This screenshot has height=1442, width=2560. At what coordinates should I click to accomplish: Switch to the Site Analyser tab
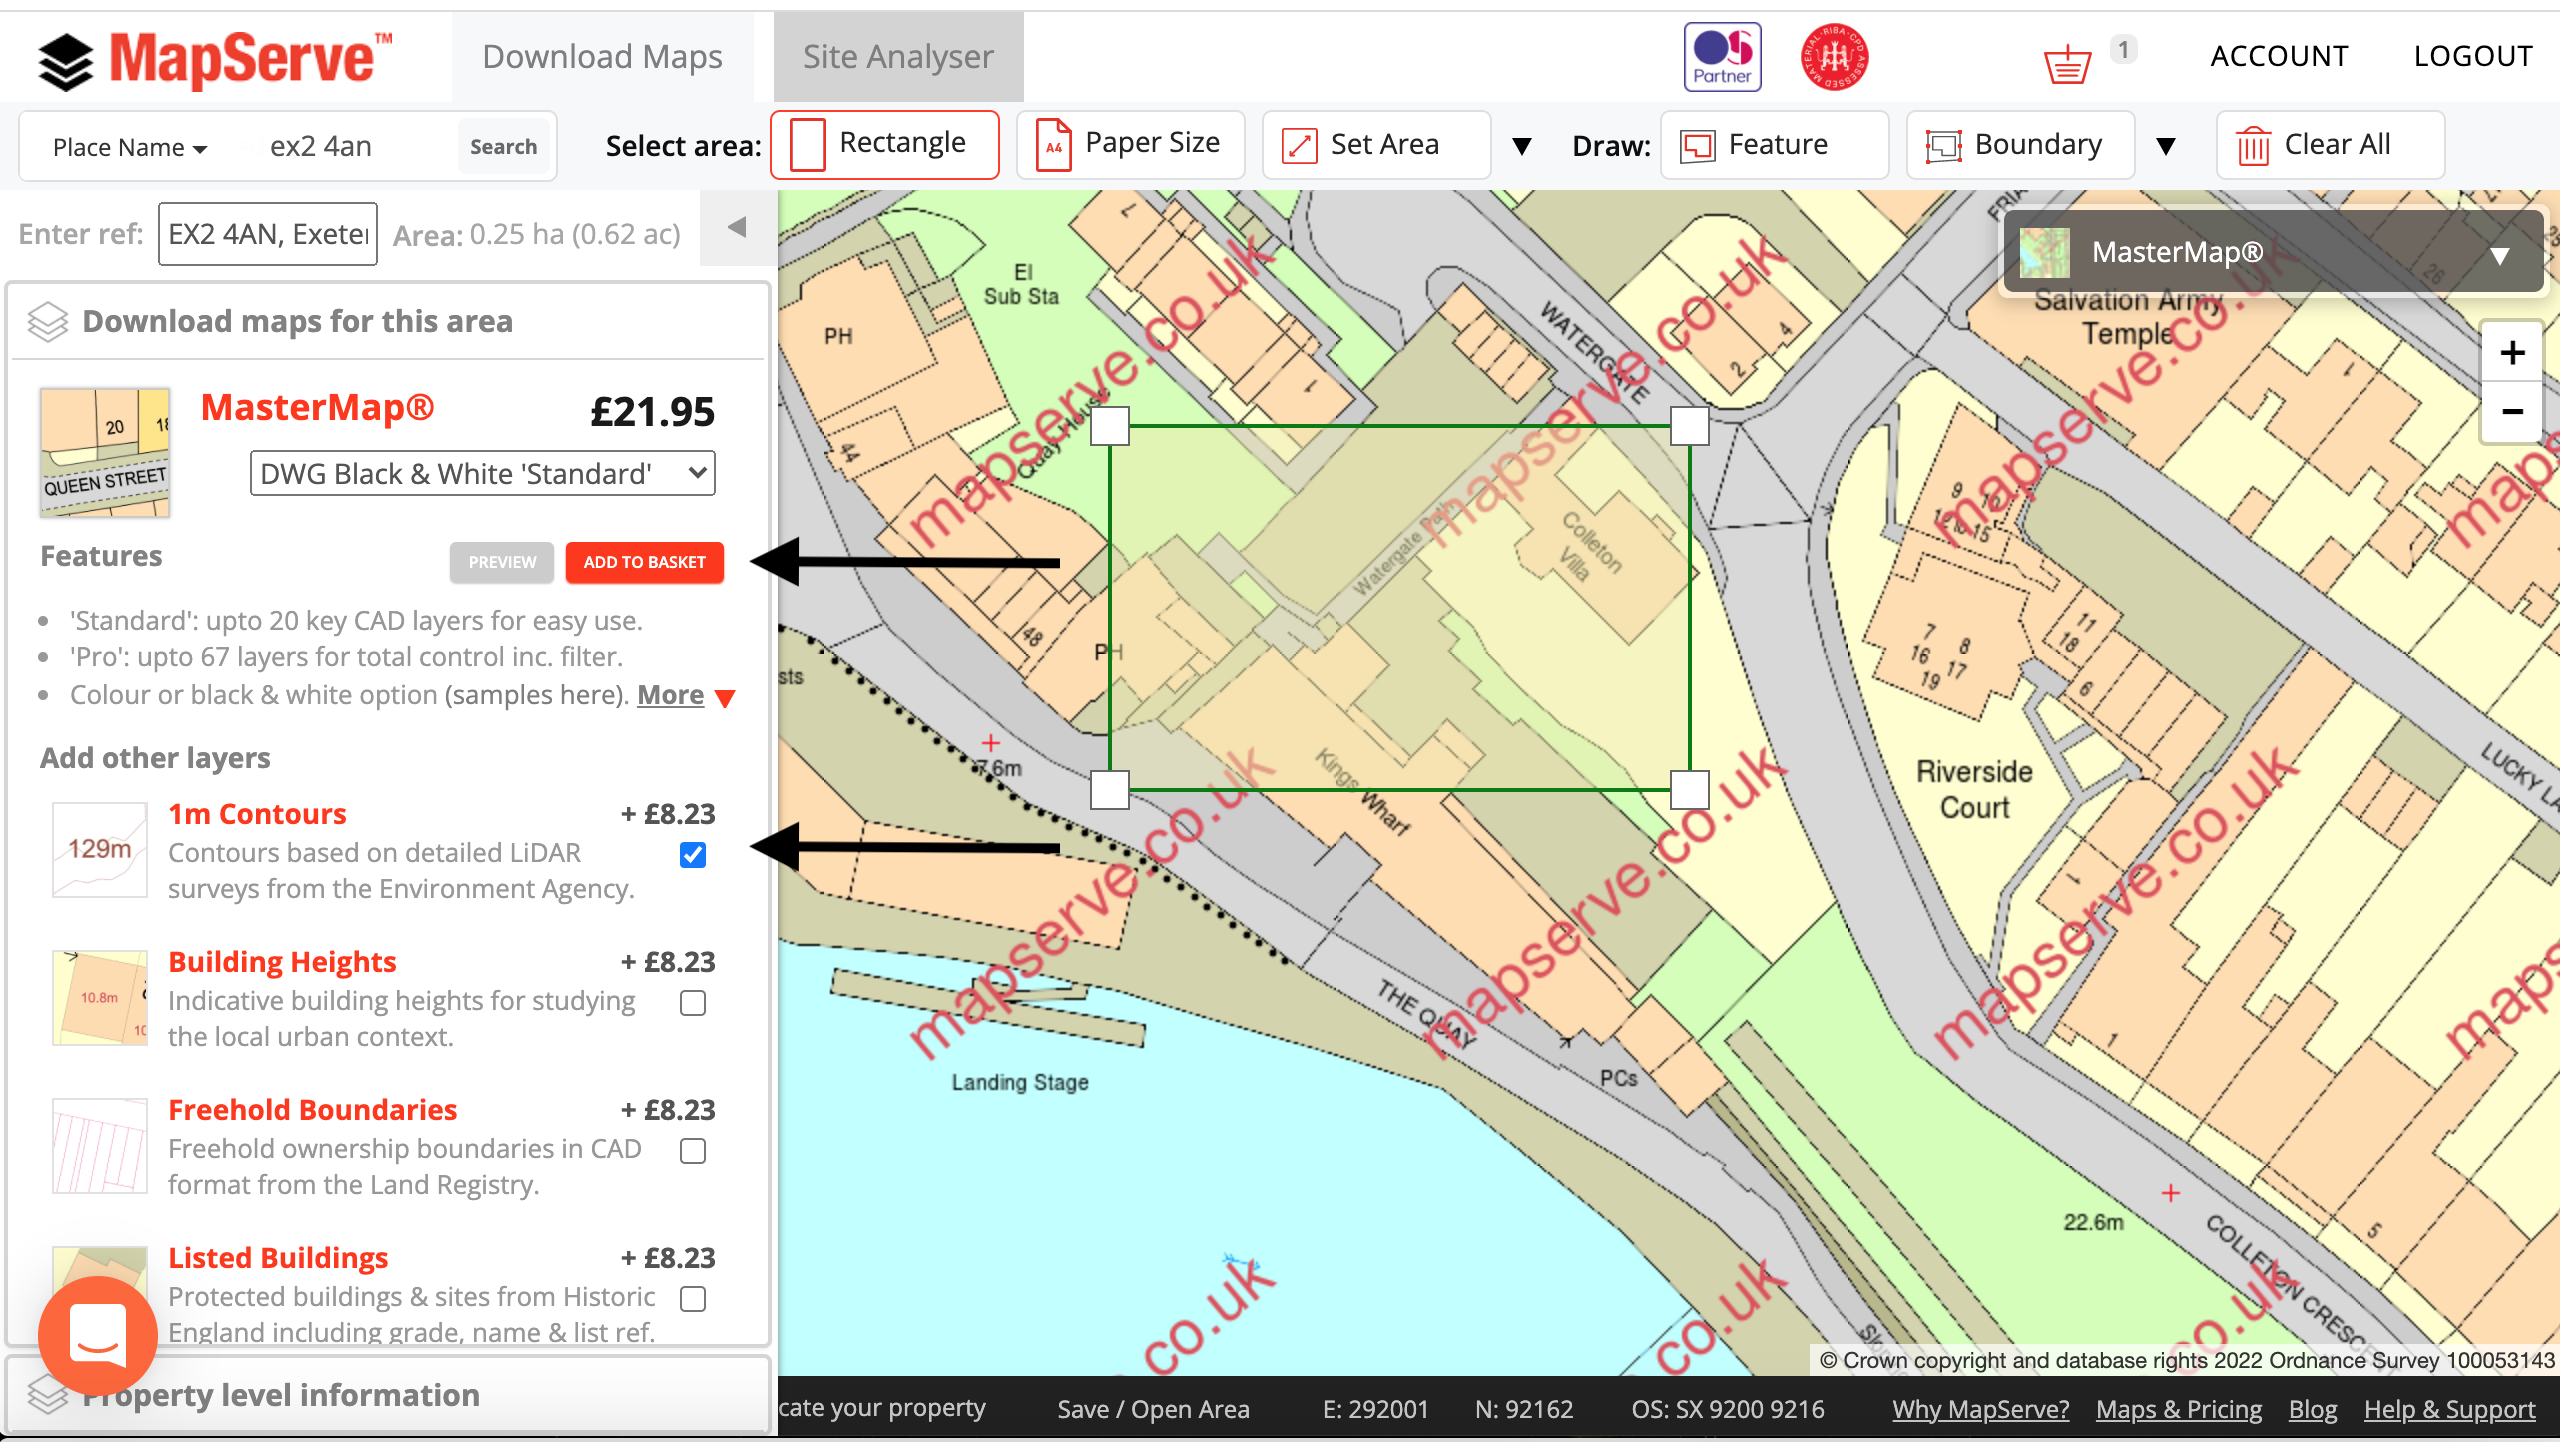tap(898, 57)
